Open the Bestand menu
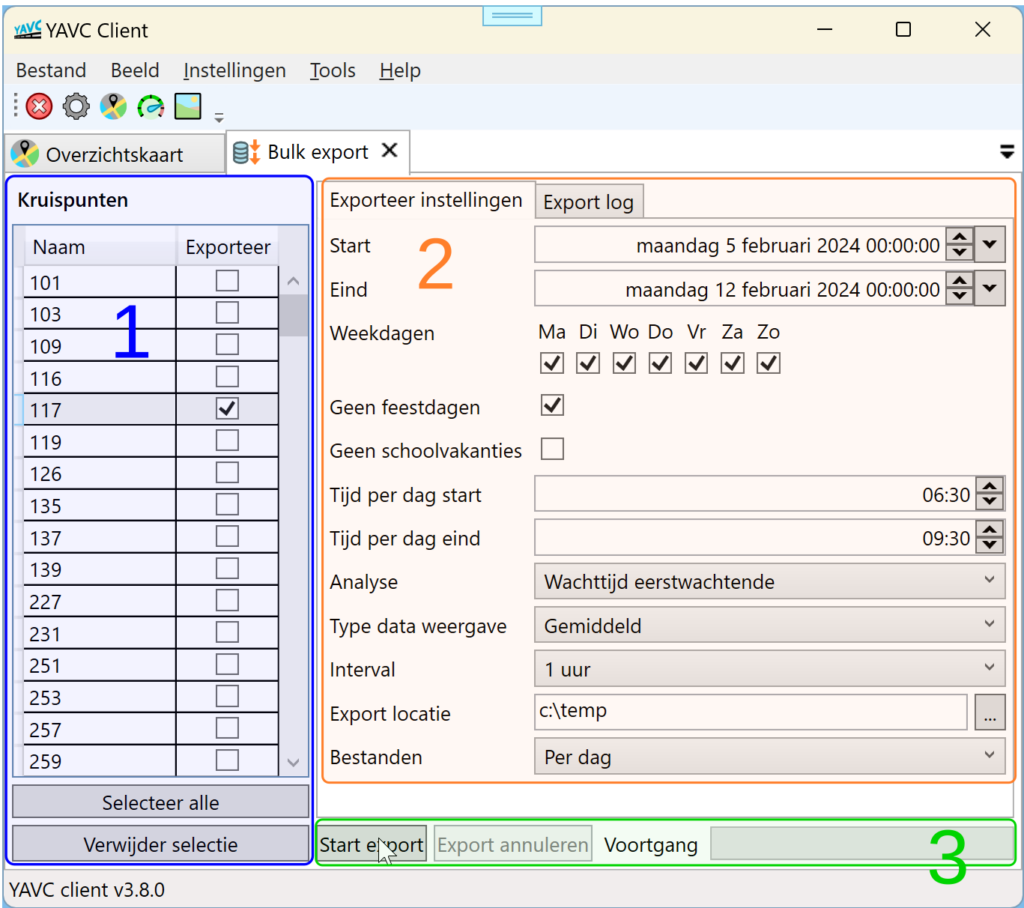Image resolution: width=1024 pixels, height=908 pixels. (51, 71)
